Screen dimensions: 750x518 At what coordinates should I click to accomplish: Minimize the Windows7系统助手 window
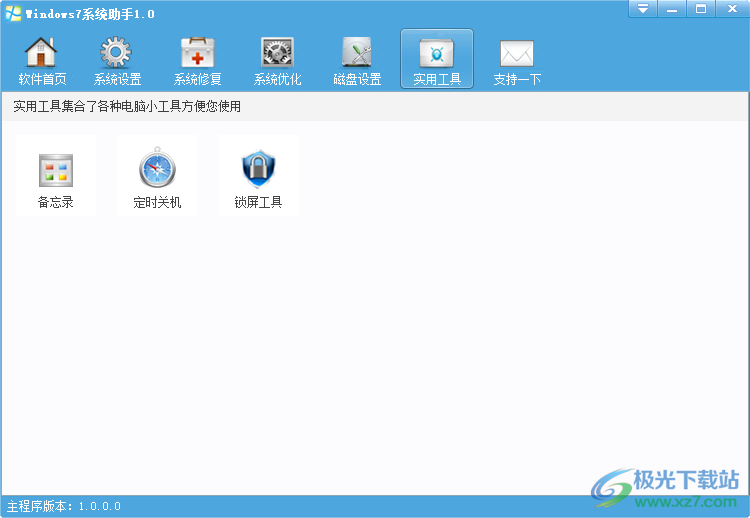[672, 9]
